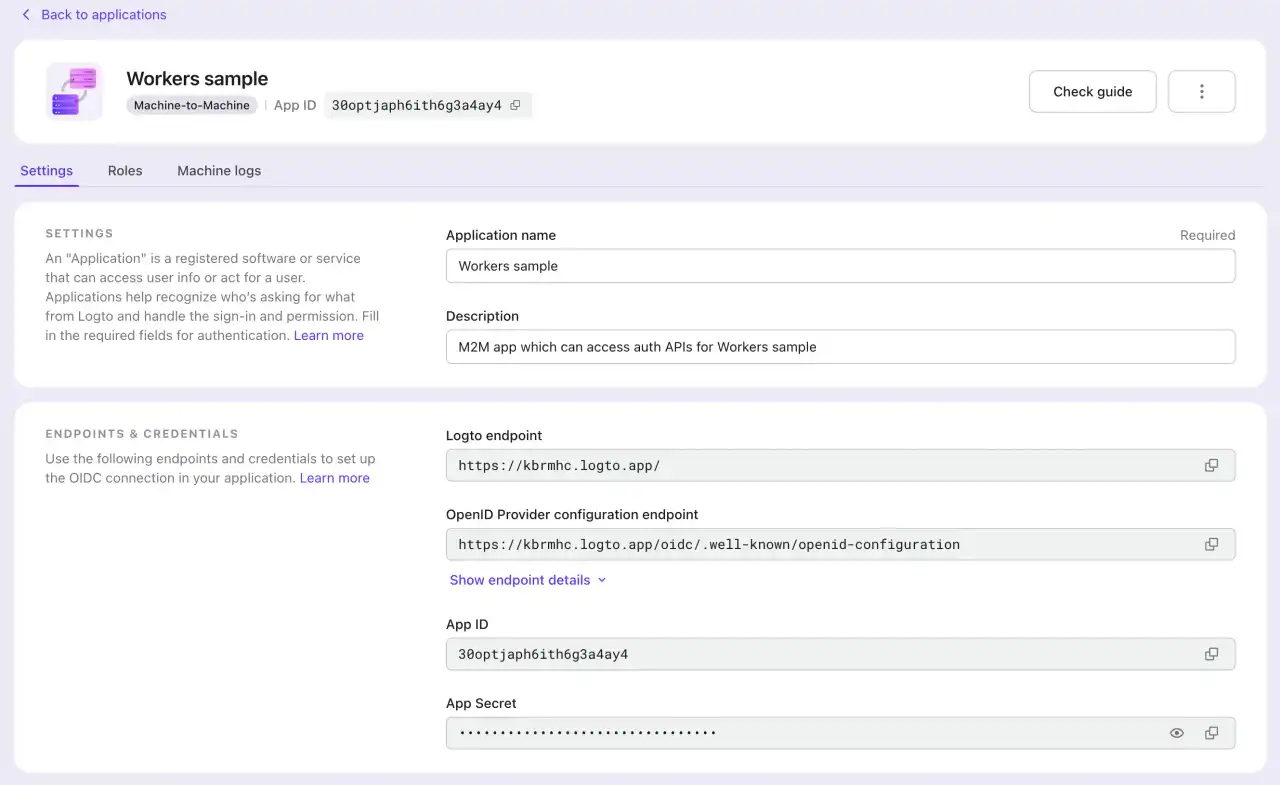Click the Check guide button

[x=1092, y=91]
